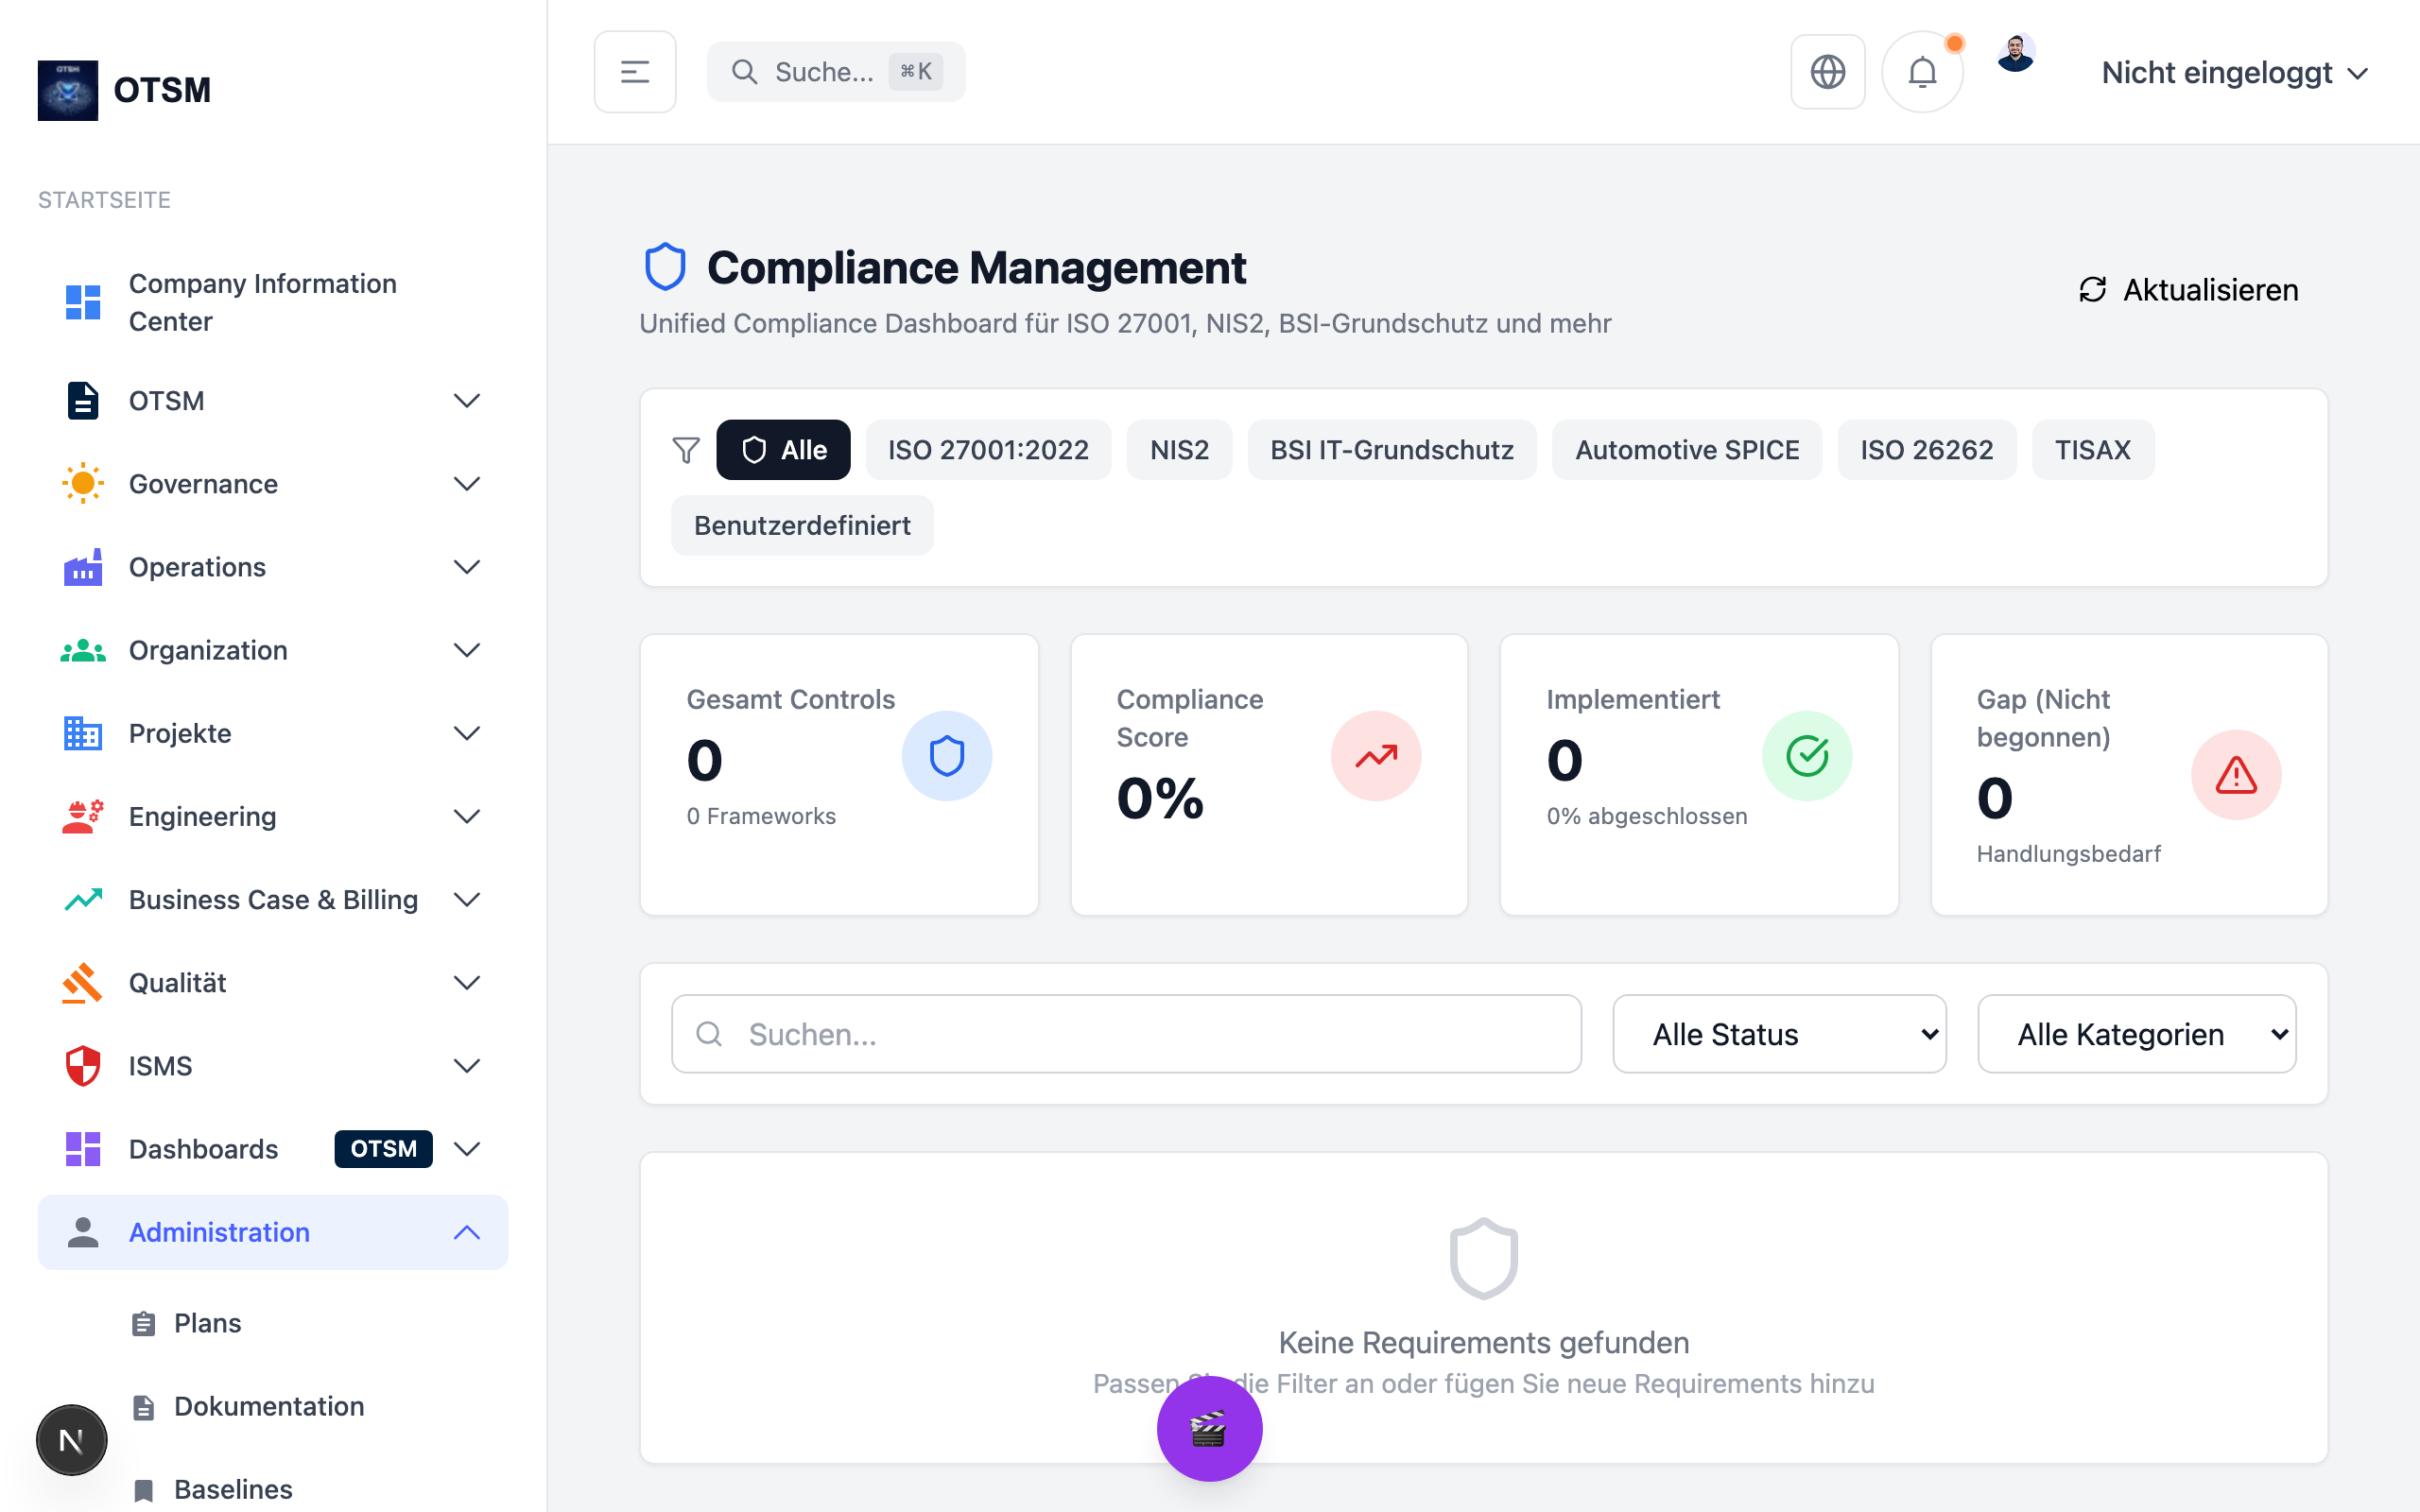Screen dimensions: 2420x1512
Task: Open Company Information Center
Action: 262,302
